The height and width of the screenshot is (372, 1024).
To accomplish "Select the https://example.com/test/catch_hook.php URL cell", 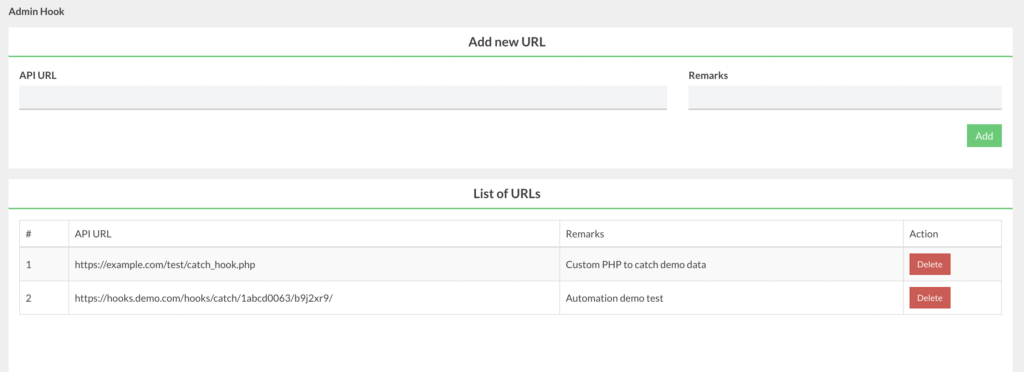I will tap(169, 264).
